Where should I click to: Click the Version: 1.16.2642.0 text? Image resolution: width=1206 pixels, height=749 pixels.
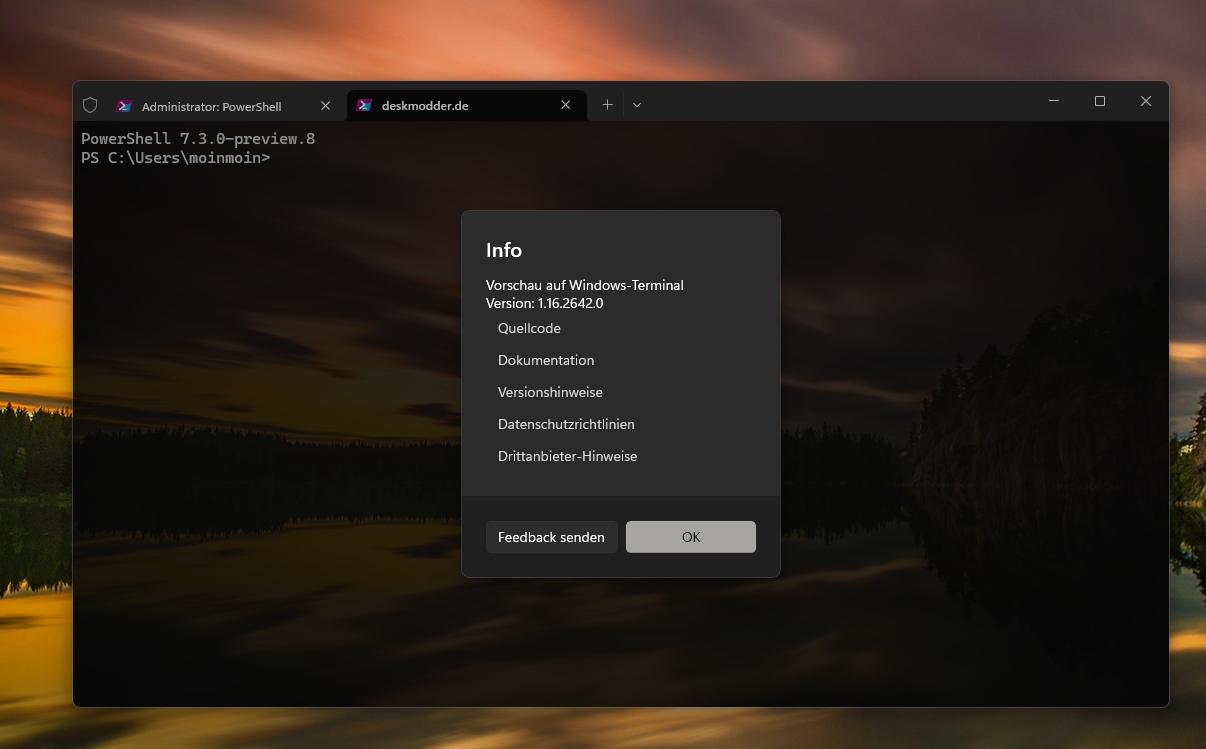[544, 303]
